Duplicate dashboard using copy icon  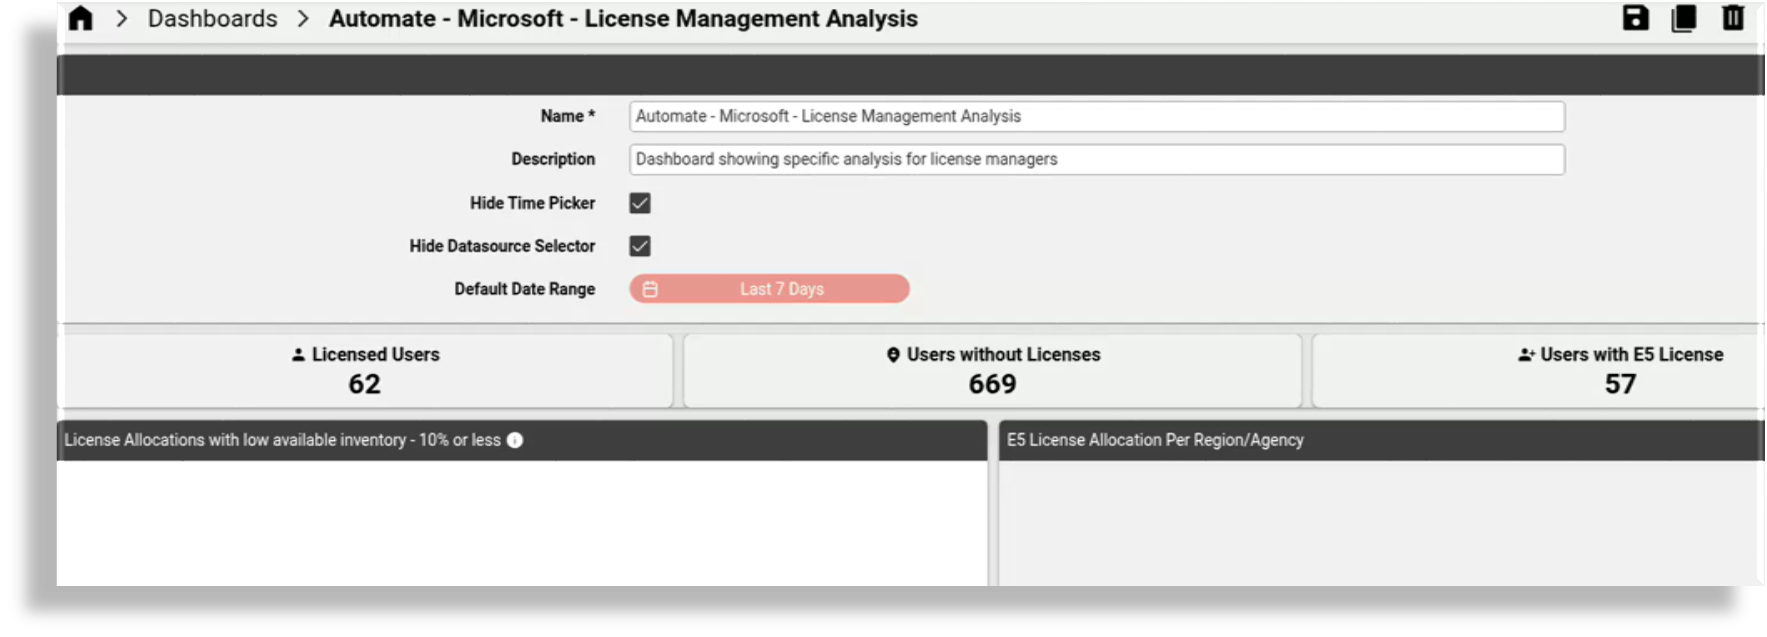(1684, 18)
